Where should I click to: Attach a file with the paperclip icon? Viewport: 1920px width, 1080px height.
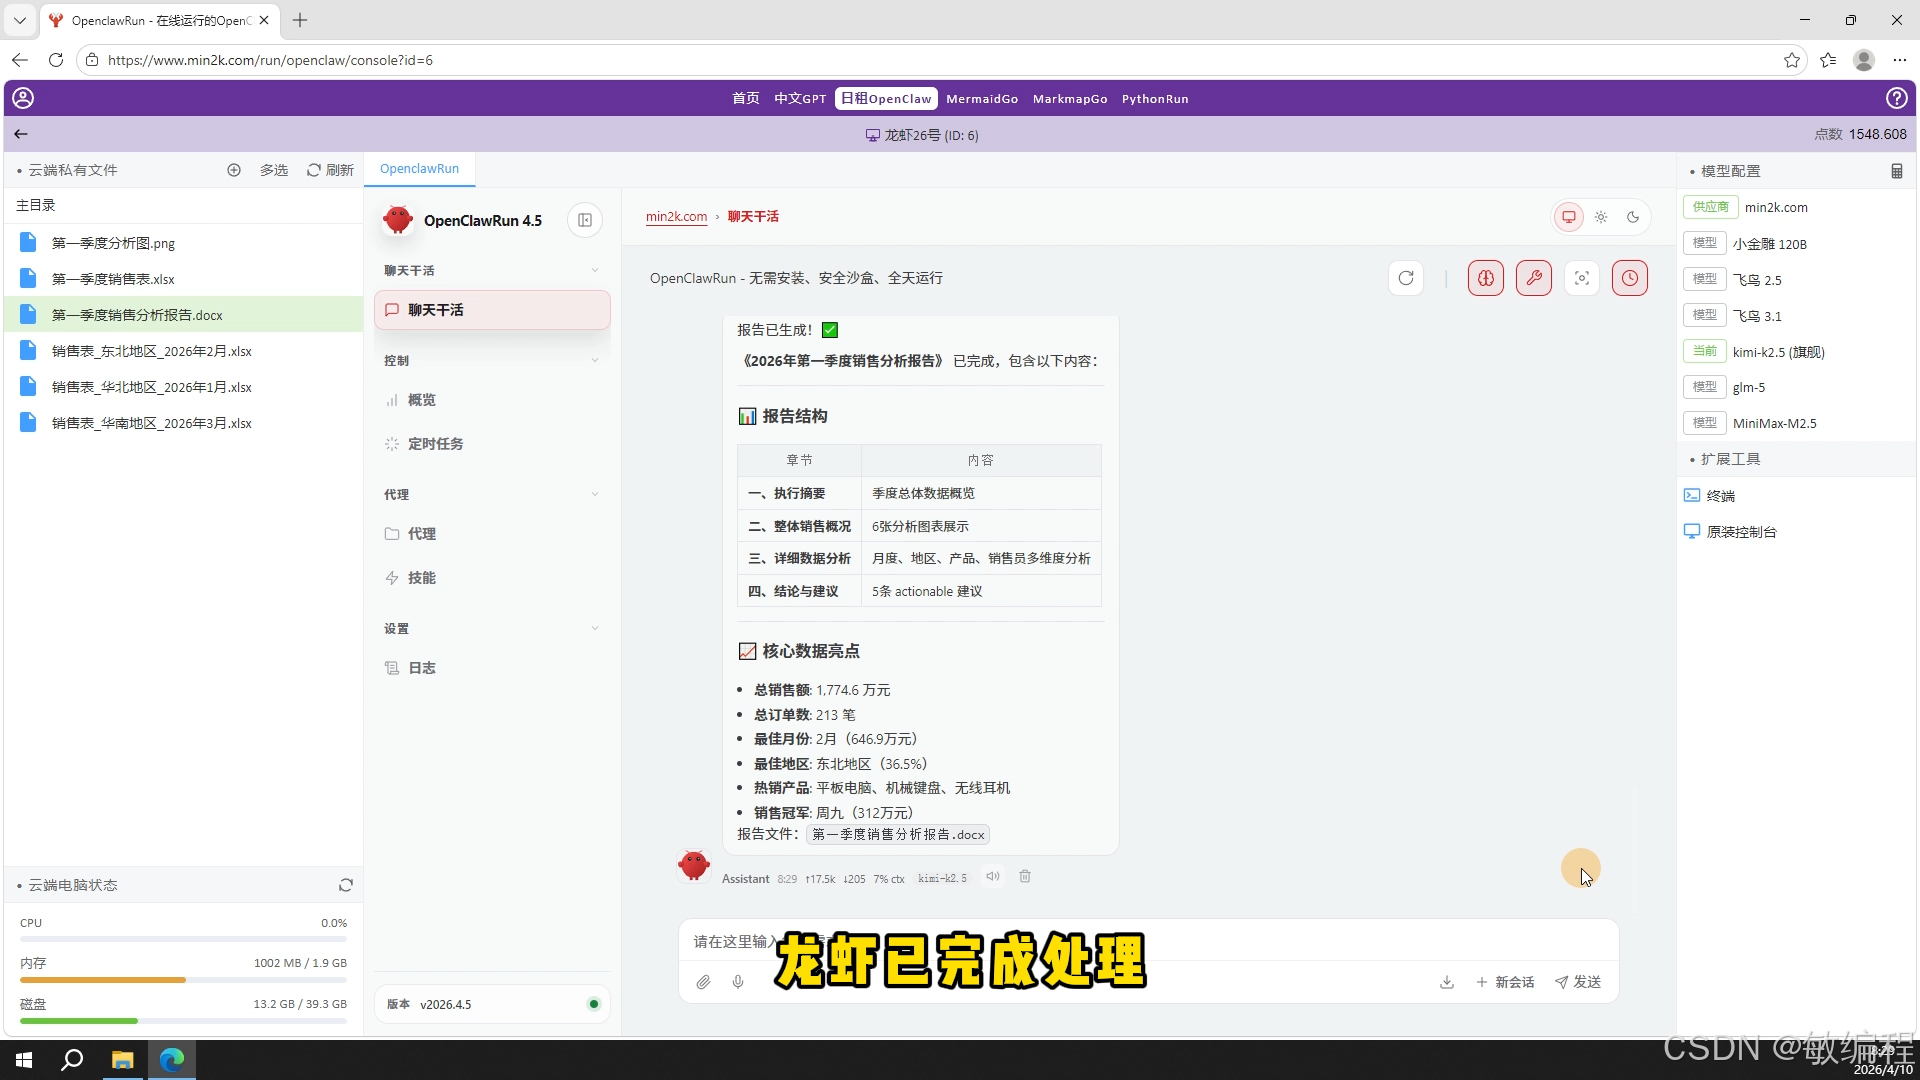[x=703, y=982]
